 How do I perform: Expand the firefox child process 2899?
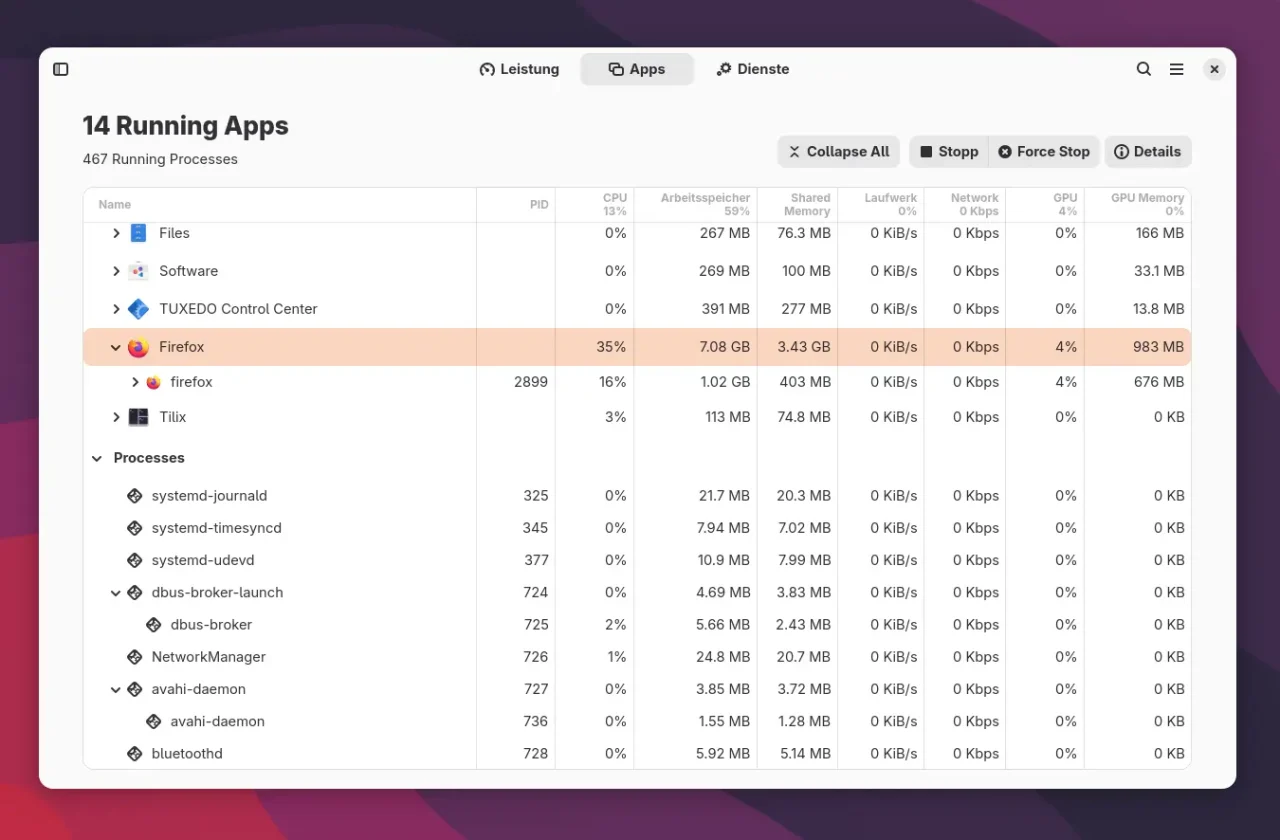(x=135, y=382)
